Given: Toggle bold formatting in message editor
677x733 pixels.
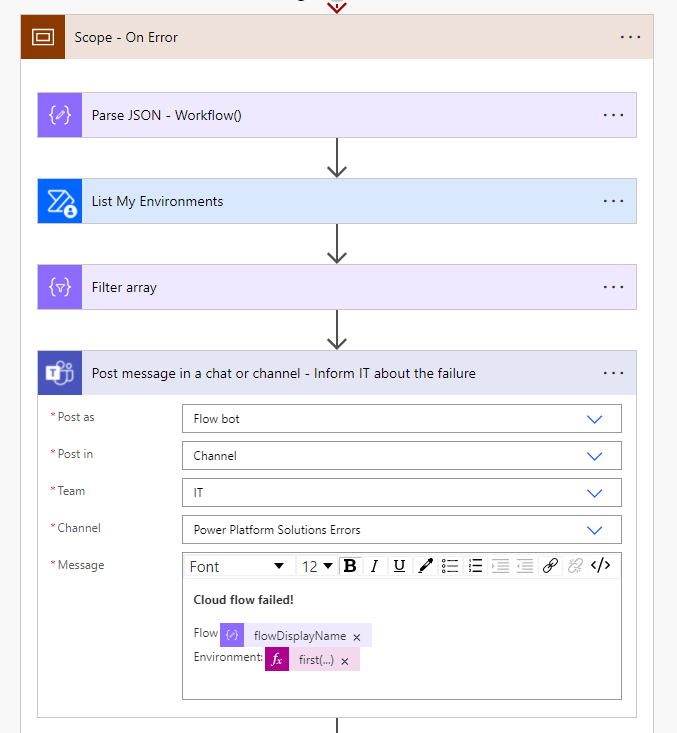Looking at the screenshot, I should (350, 566).
